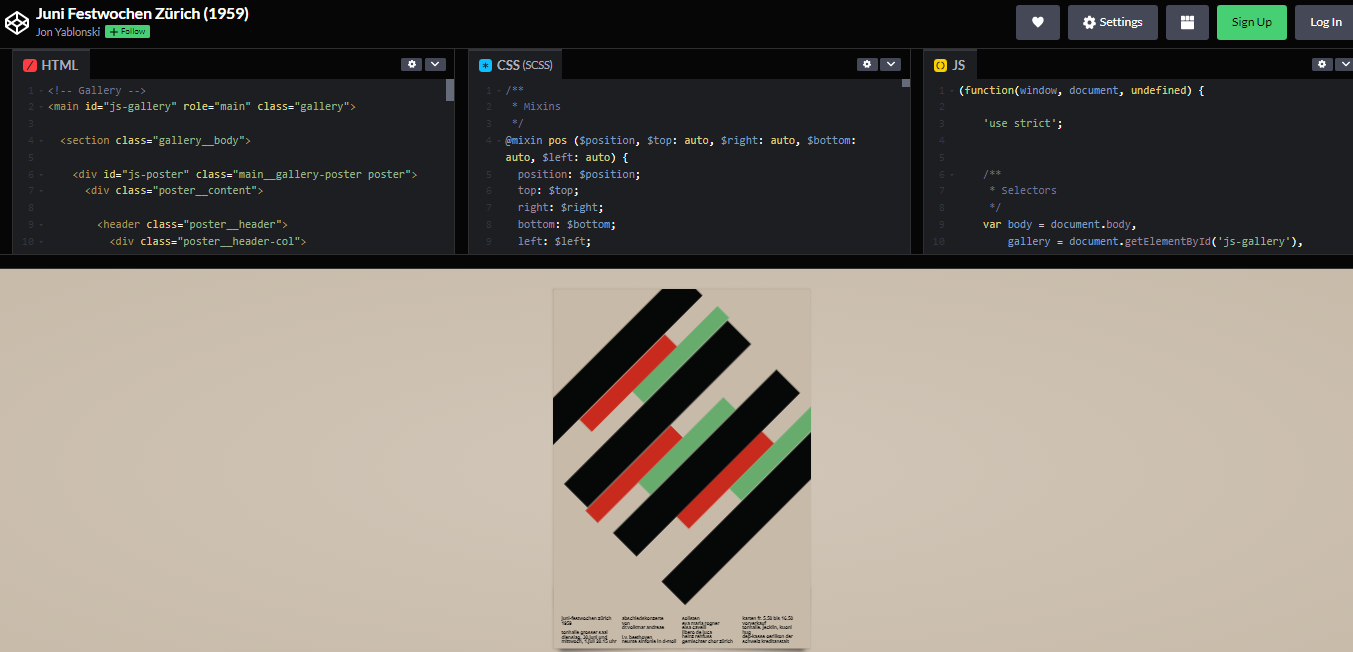Change the editor view layout

click(x=1187, y=22)
